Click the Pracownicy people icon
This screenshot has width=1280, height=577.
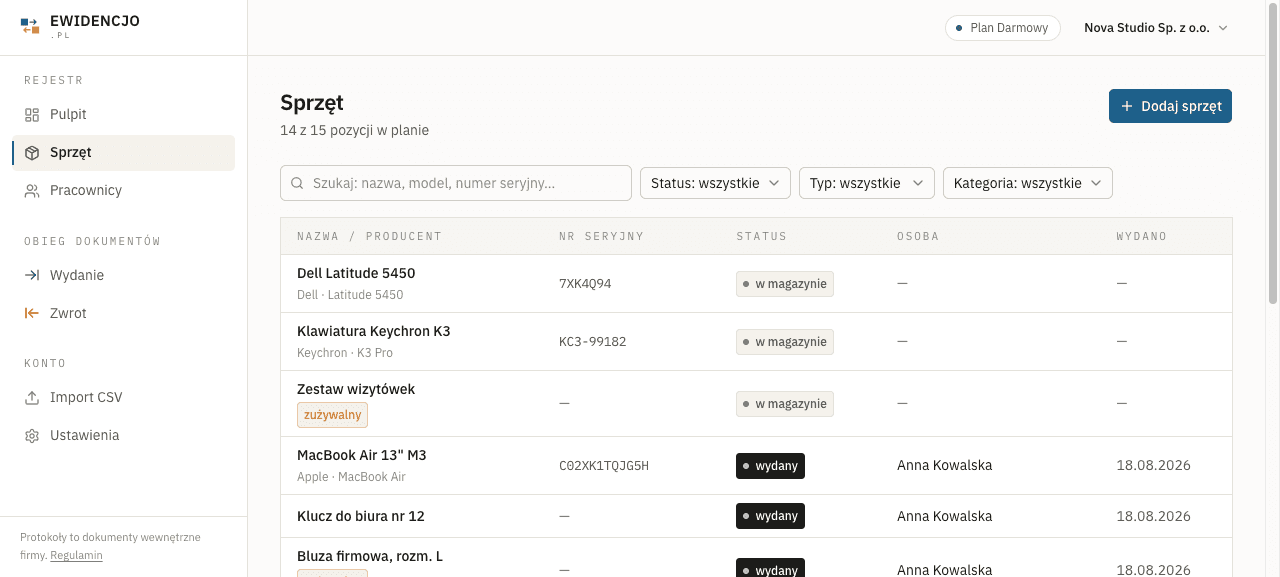[x=32, y=191]
